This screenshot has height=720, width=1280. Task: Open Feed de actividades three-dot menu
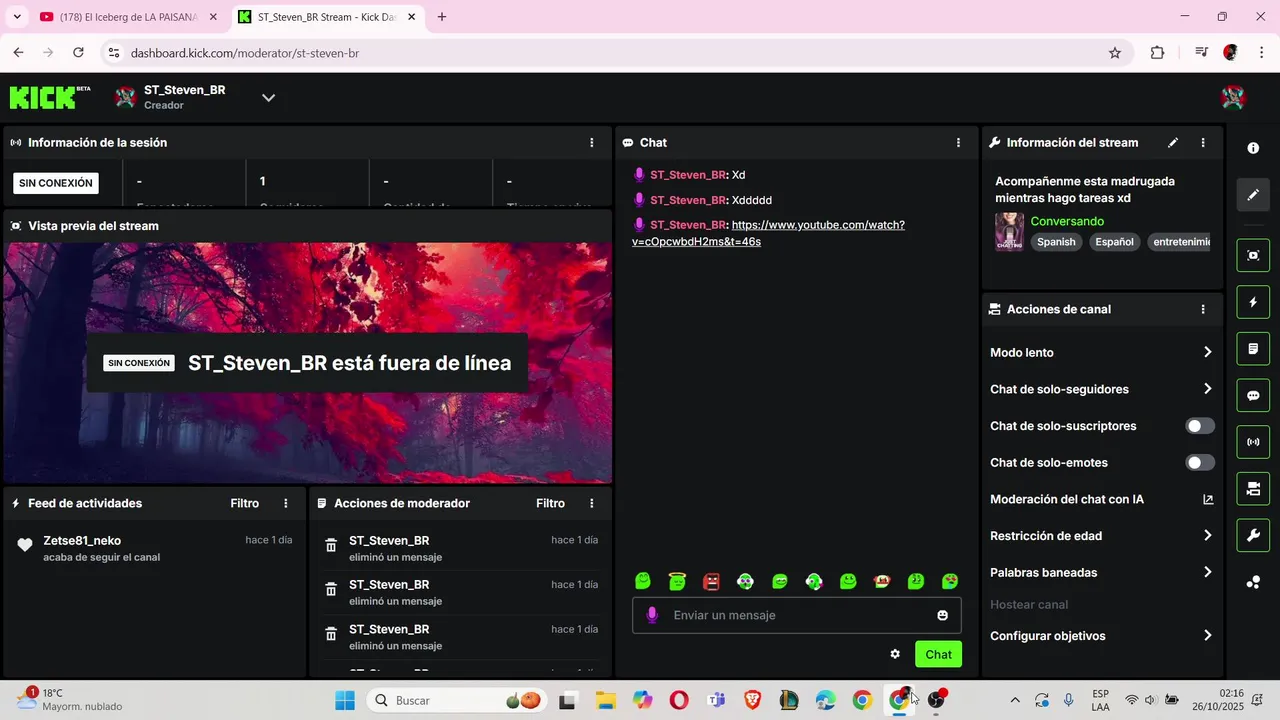coord(286,504)
